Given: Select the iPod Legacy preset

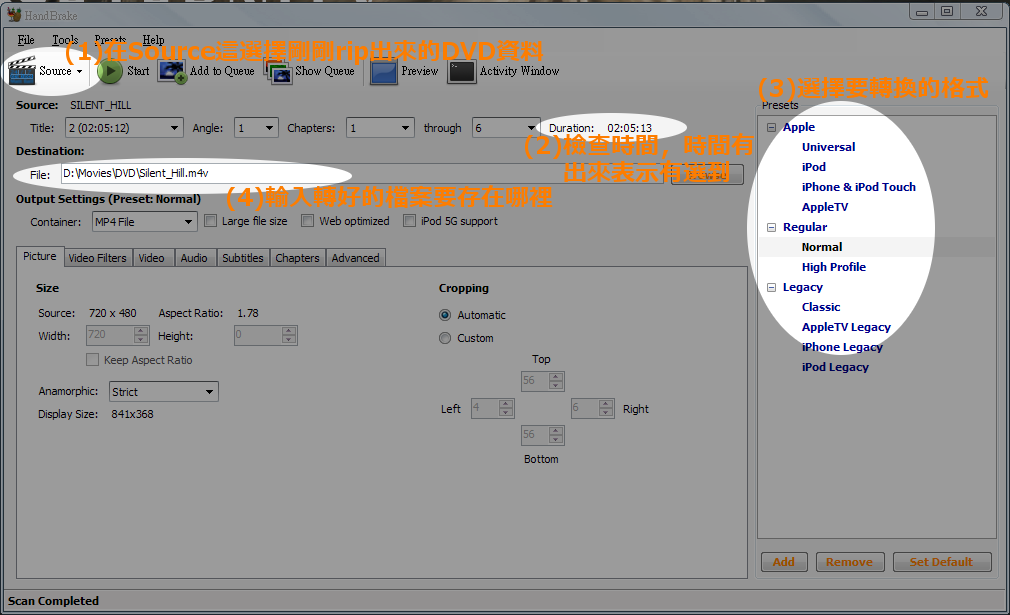Looking at the screenshot, I should point(835,367).
